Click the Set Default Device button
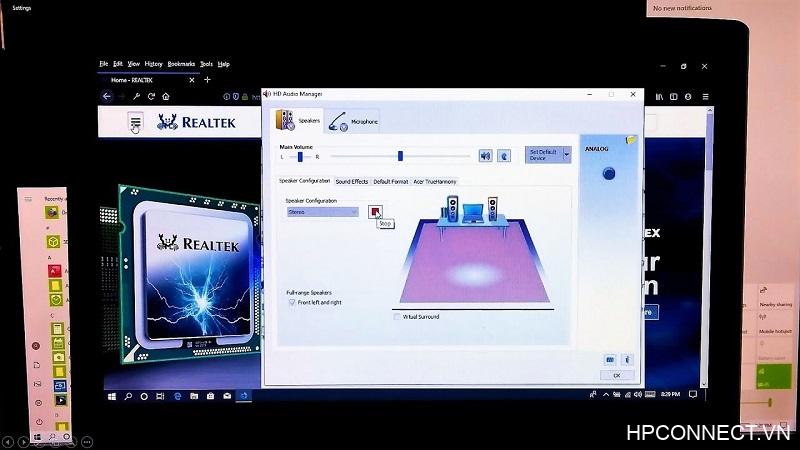This screenshot has width=800, height=450. coord(543,155)
